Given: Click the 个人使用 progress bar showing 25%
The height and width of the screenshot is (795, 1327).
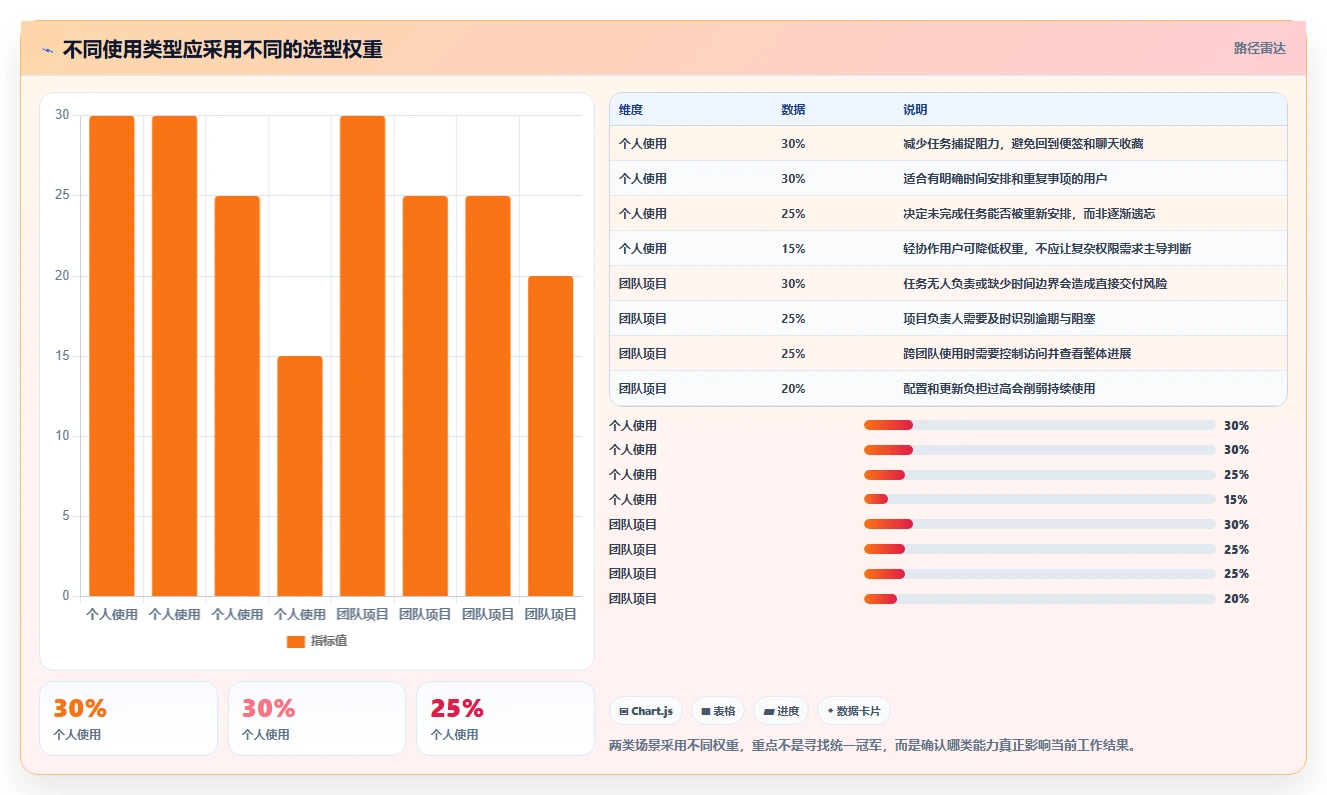Looking at the screenshot, I should (1040, 475).
